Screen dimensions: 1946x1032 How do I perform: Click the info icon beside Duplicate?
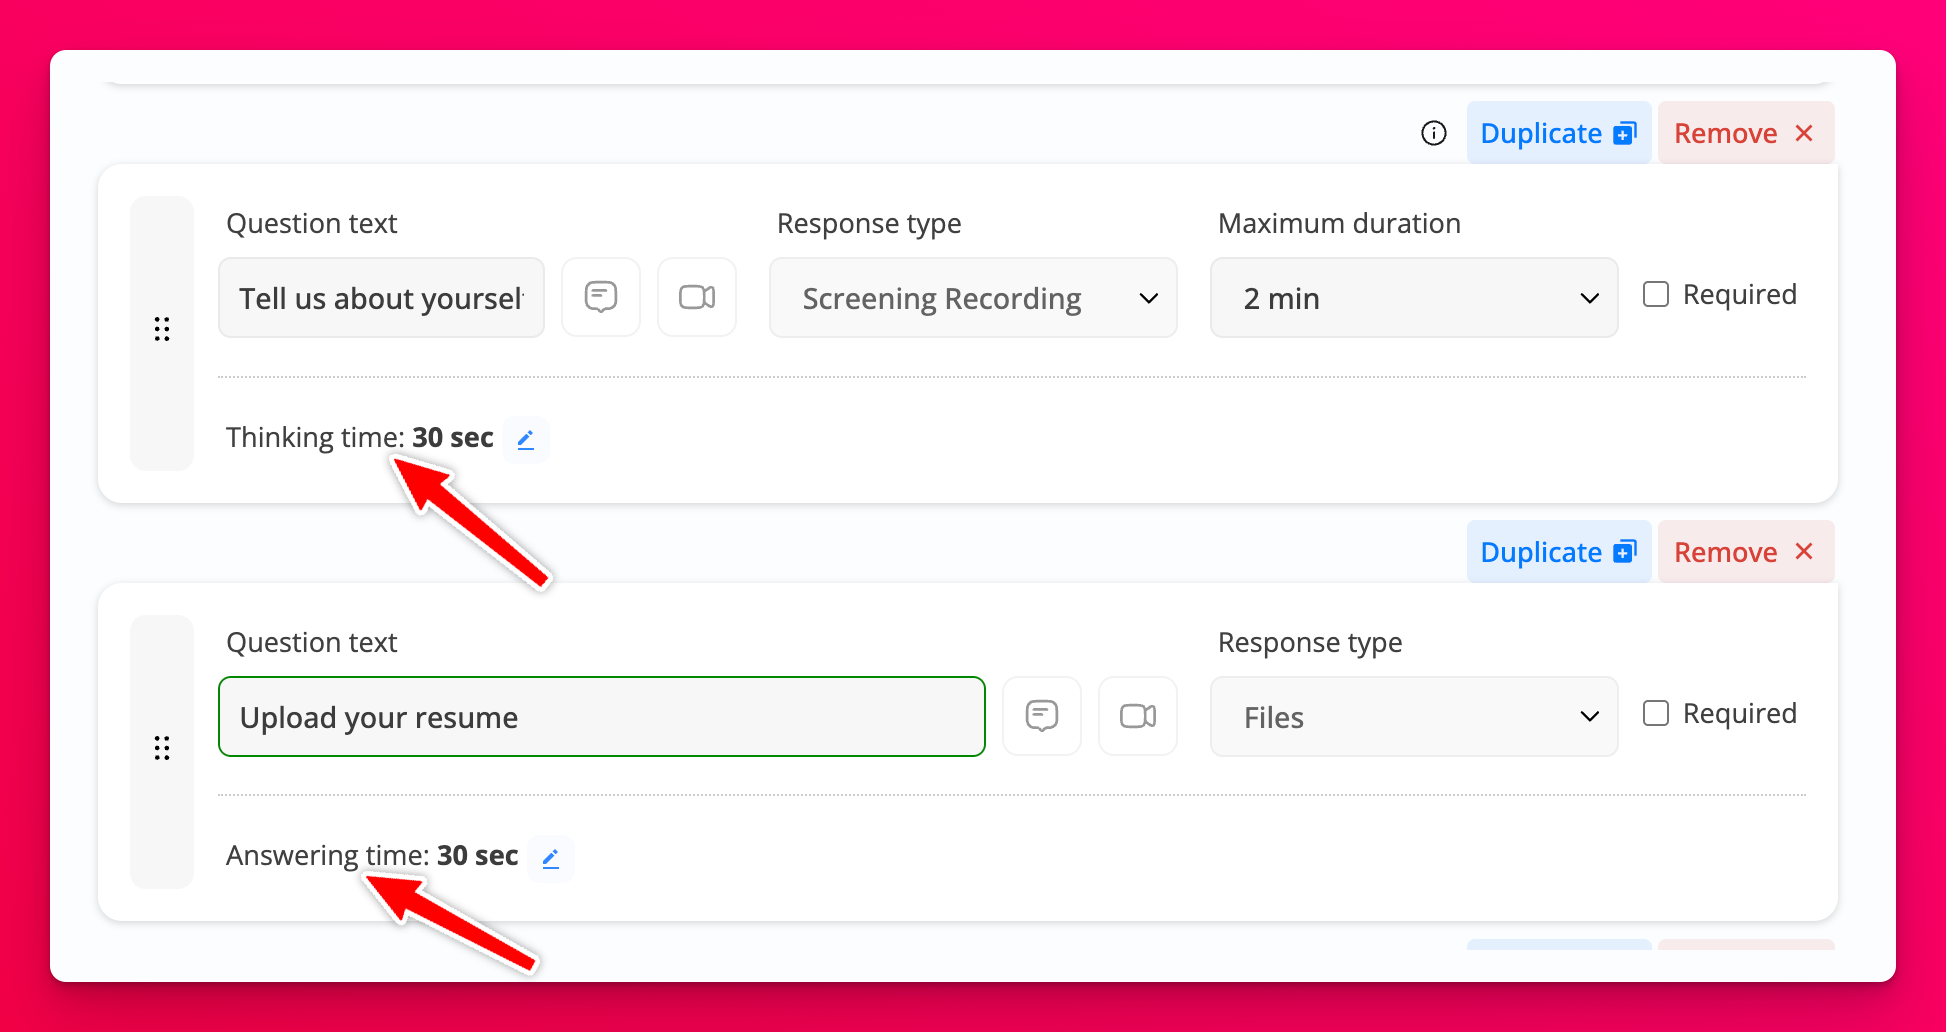pyautogui.click(x=1433, y=133)
